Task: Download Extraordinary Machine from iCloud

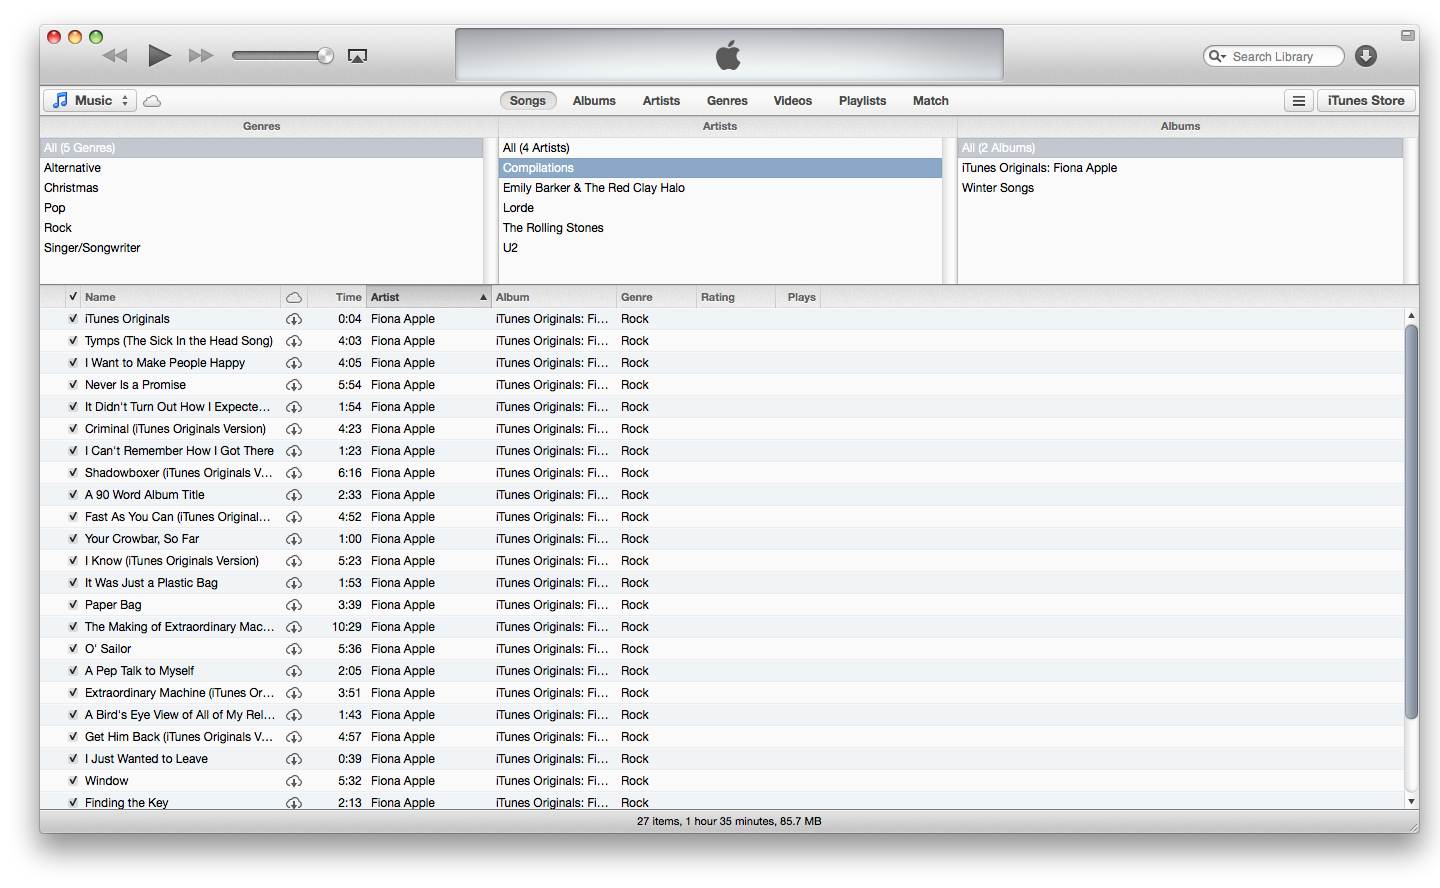Action: click(294, 693)
